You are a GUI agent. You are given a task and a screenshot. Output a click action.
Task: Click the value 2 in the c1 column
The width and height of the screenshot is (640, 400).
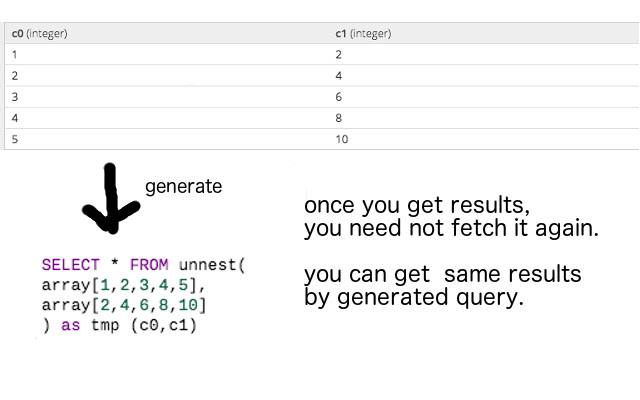click(x=340, y=54)
